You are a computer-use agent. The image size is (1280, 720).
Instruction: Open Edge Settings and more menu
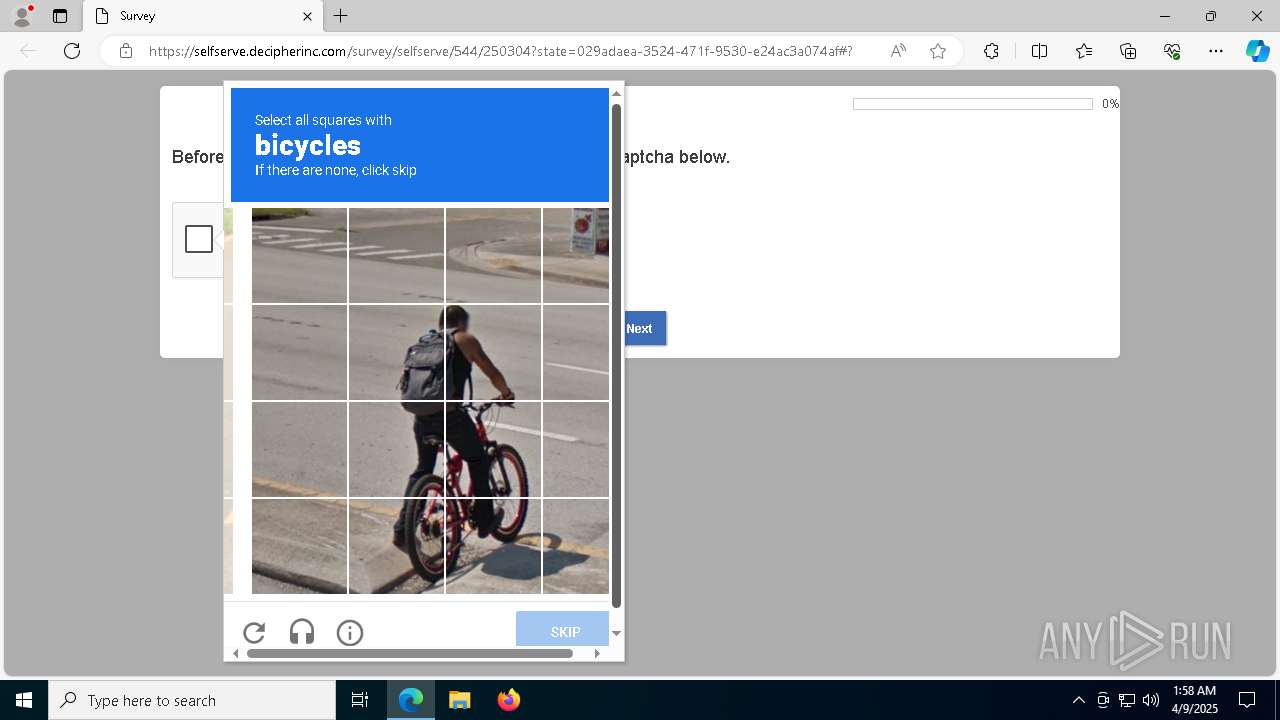[1216, 51]
